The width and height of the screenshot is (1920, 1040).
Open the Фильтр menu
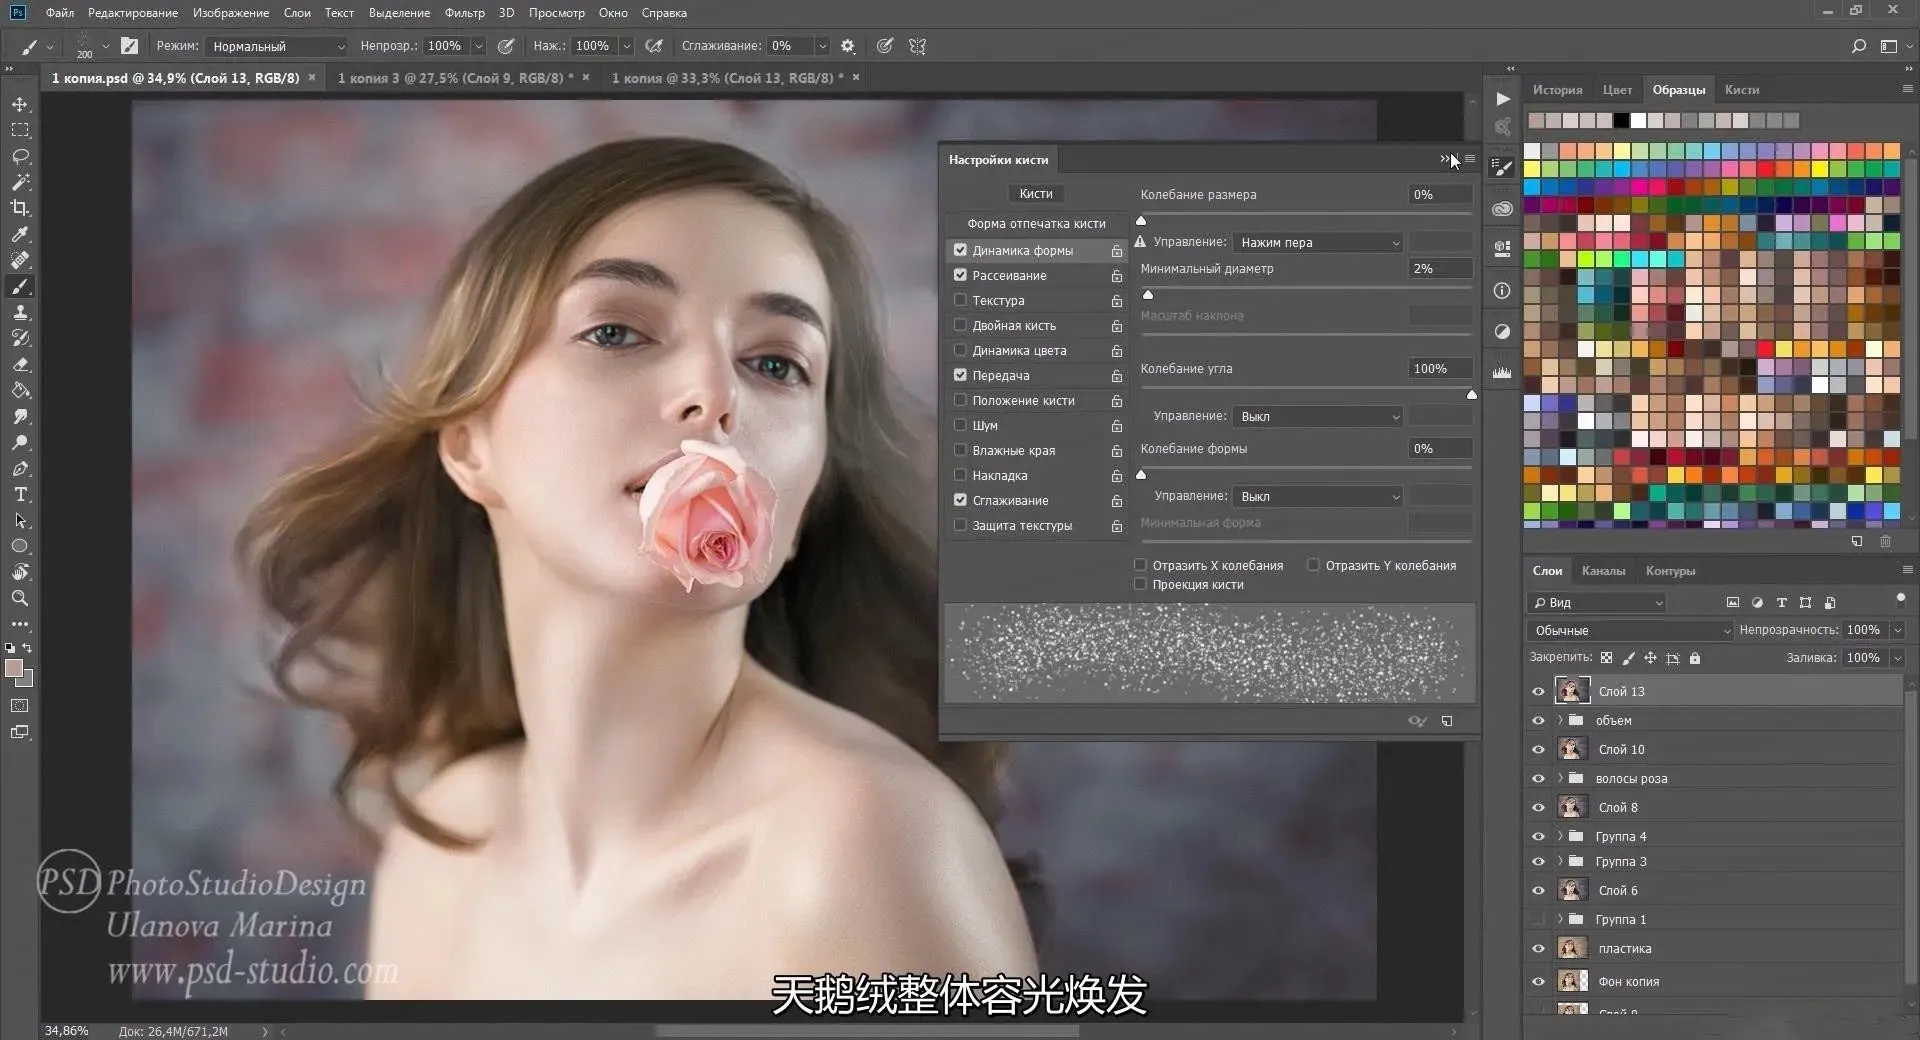click(x=464, y=13)
